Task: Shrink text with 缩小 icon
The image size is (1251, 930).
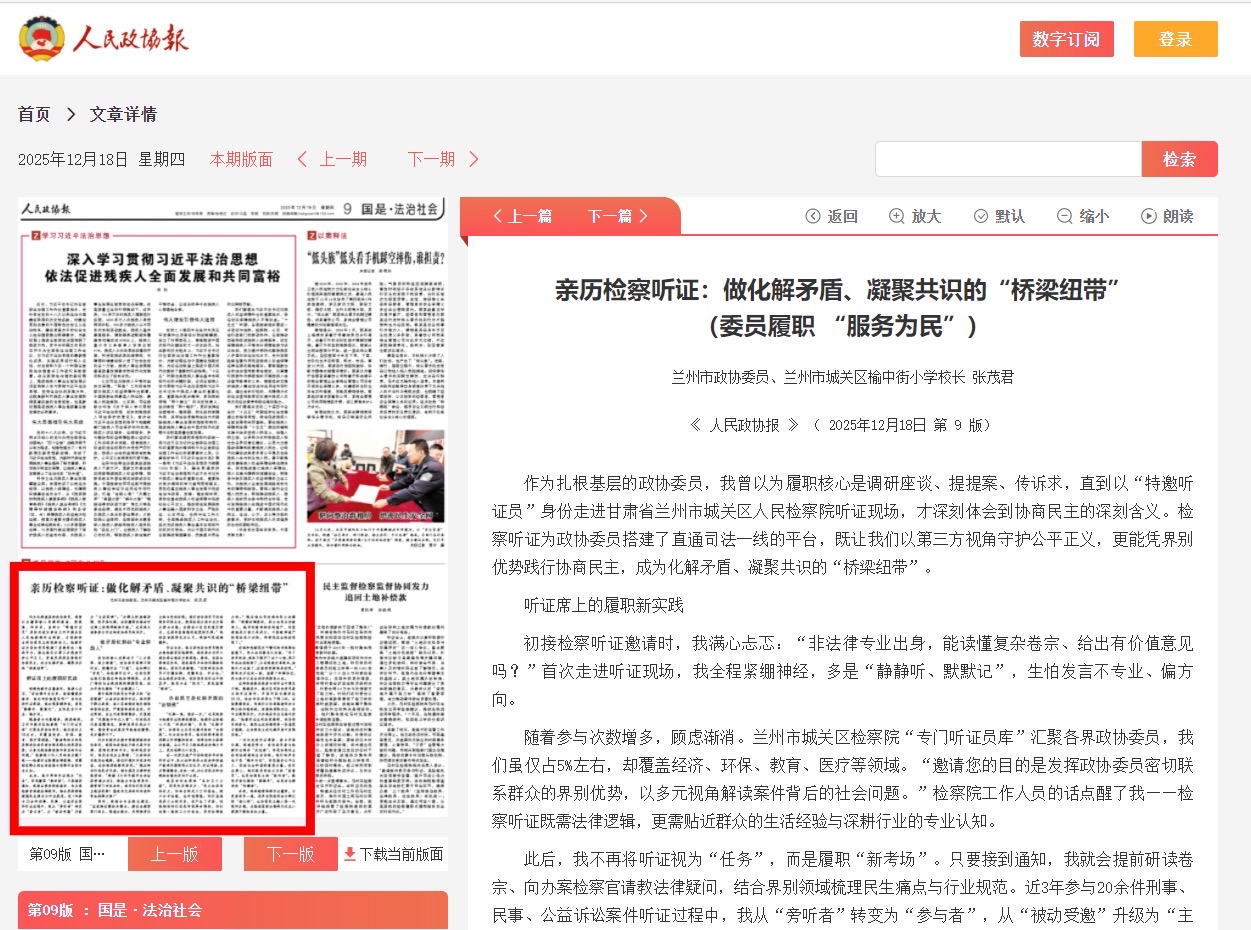Action: click(1065, 216)
